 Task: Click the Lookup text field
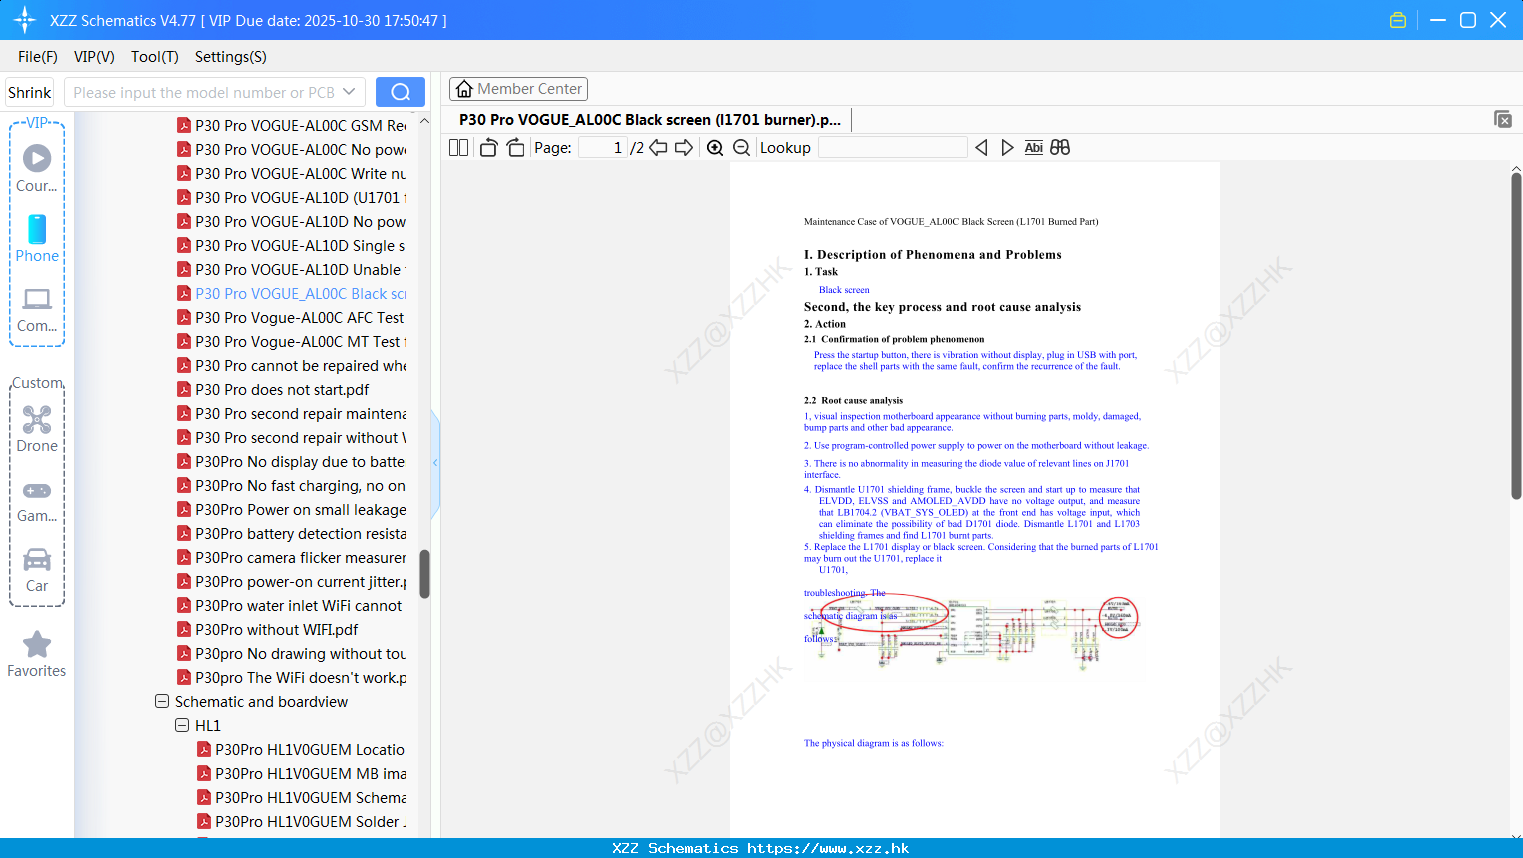point(893,148)
